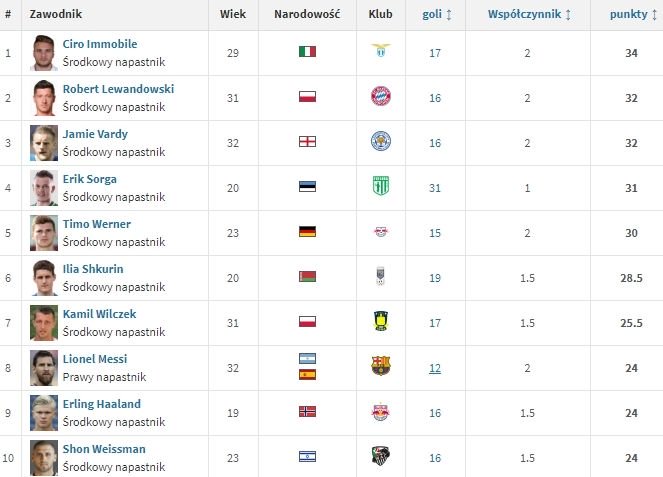Click the Israeli flag for Shon Weissman
Viewport: 663px width, 477px height.
point(307,456)
